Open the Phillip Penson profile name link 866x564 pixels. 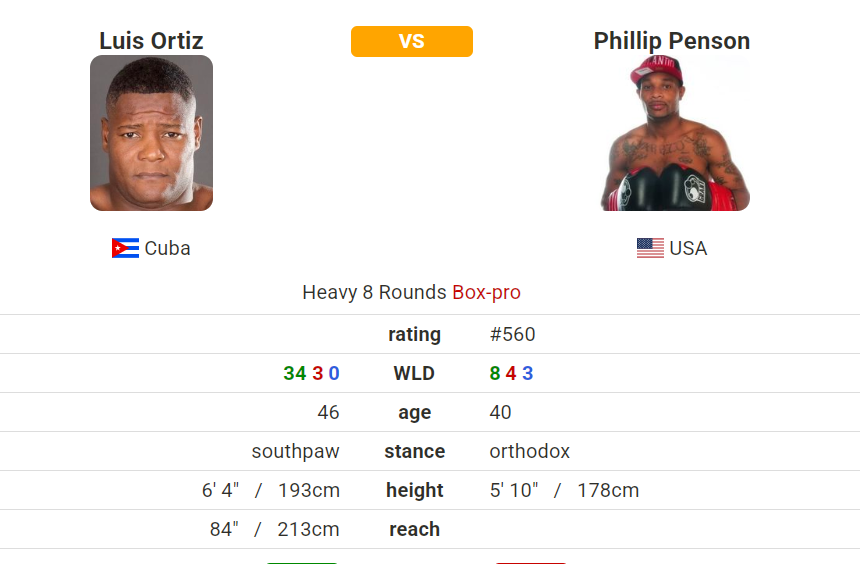[x=671, y=41]
